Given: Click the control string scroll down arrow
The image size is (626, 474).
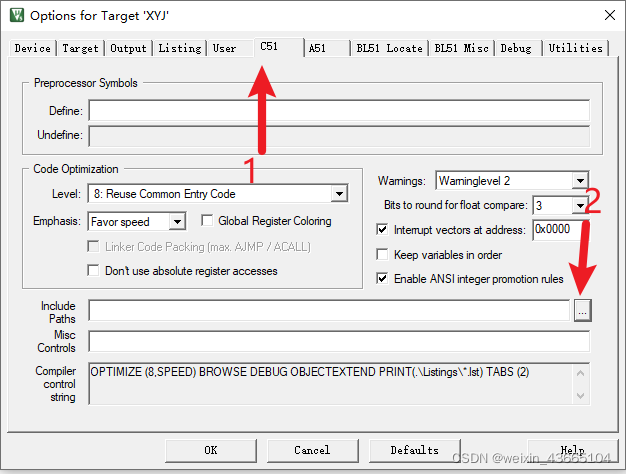Looking at the screenshot, I should coord(580,396).
